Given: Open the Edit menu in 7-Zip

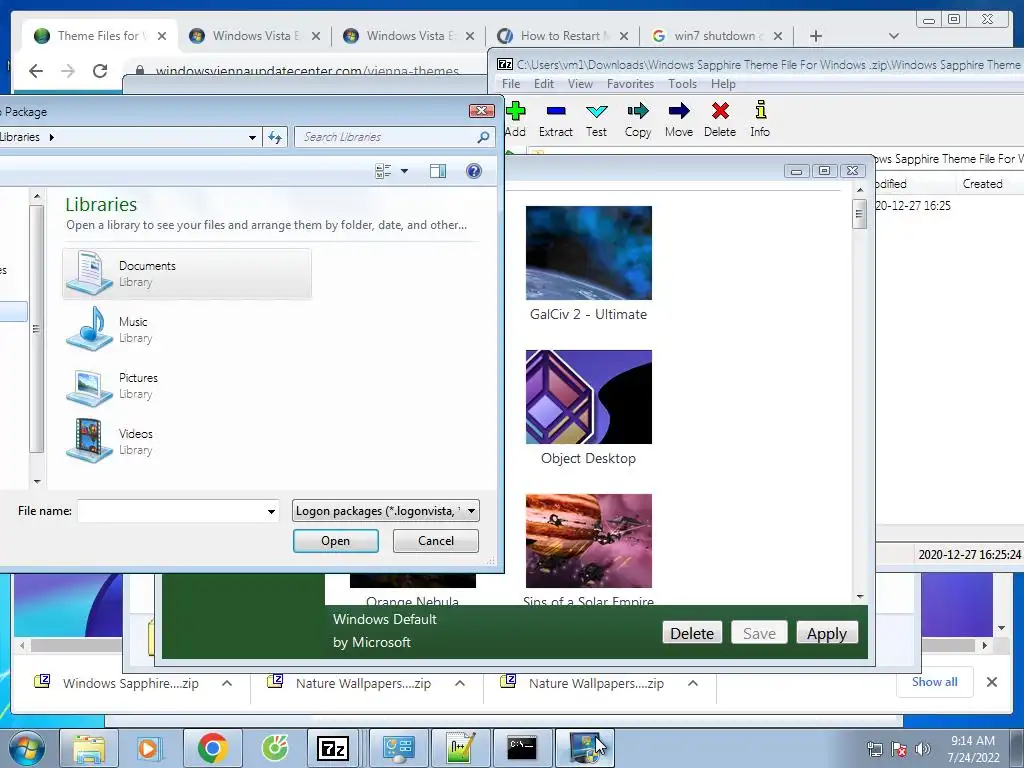Looking at the screenshot, I should click(x=543, y=84).
